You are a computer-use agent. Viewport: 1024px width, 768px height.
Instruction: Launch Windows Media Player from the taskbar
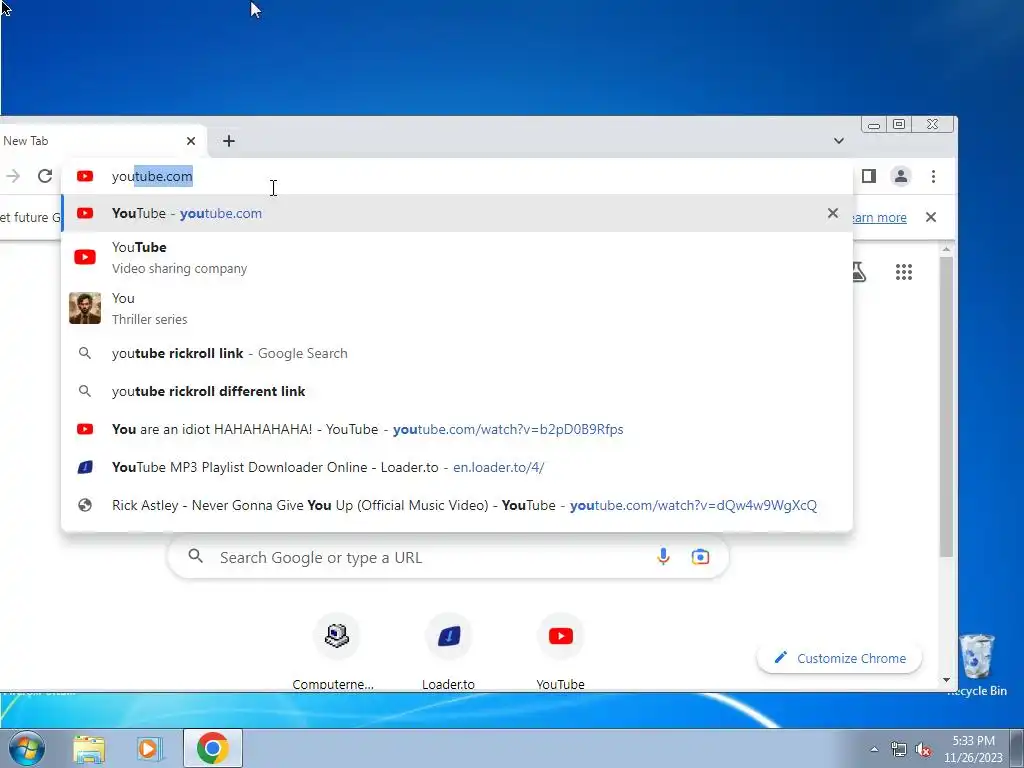[148, 749]
